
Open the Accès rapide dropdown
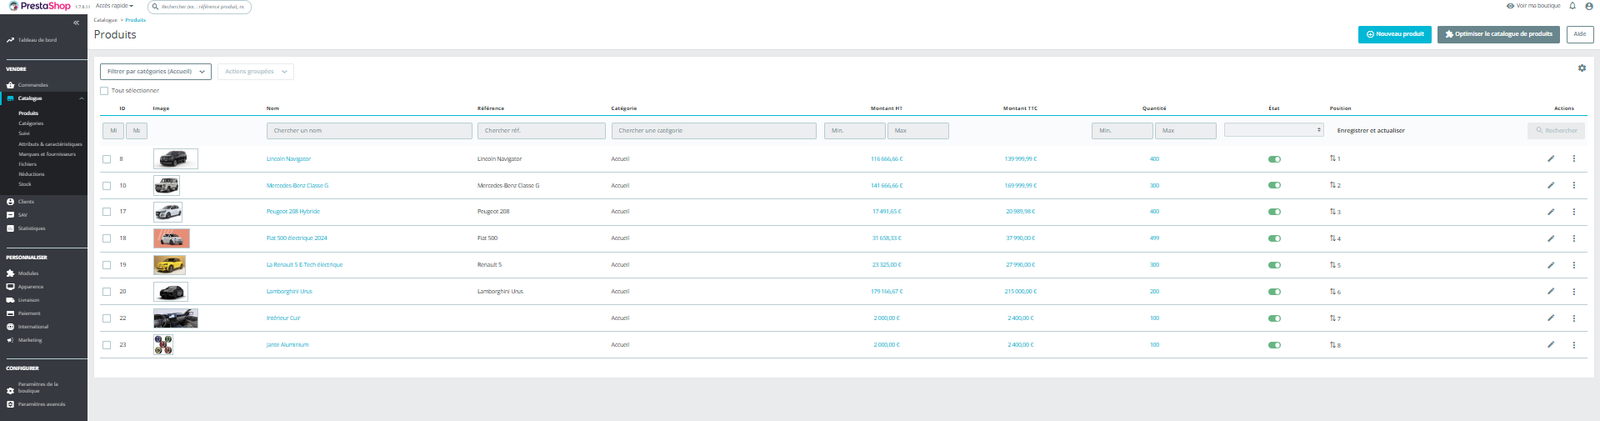tap(114, 6)
